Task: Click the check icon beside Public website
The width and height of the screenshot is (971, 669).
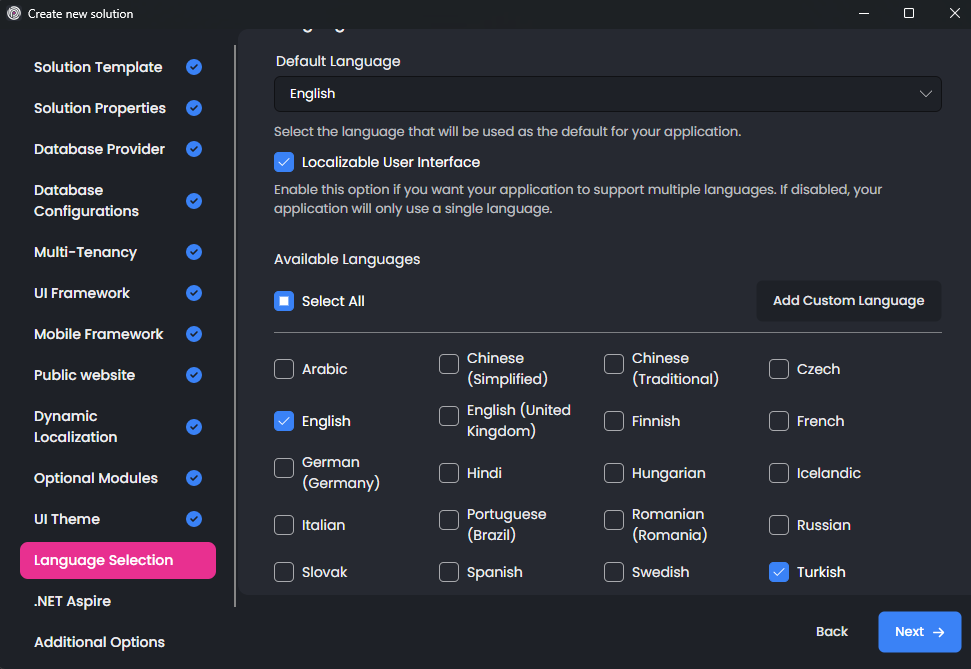Action: click(x=194, y=375)
